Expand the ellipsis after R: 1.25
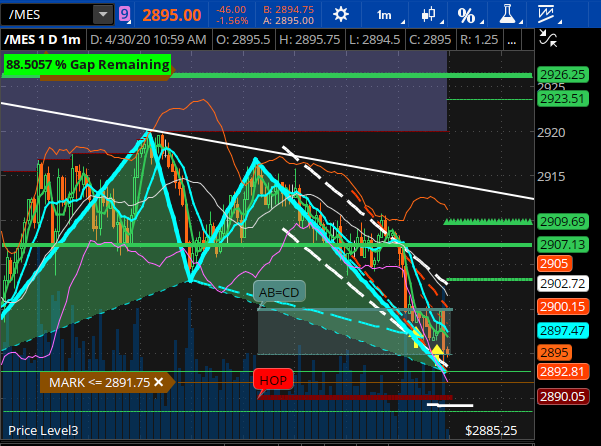This screenshot has height=446, width=601. point(512,39)
